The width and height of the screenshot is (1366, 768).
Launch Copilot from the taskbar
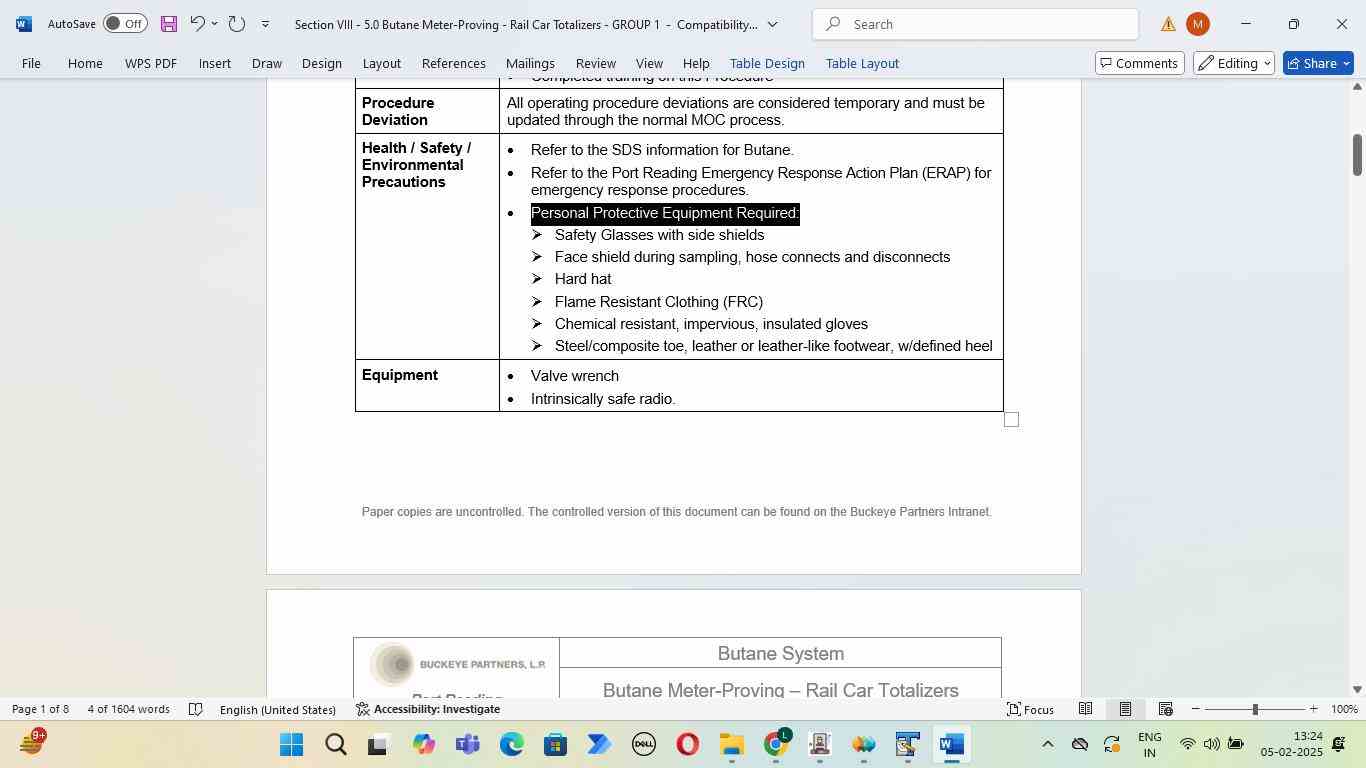(424, 745)
